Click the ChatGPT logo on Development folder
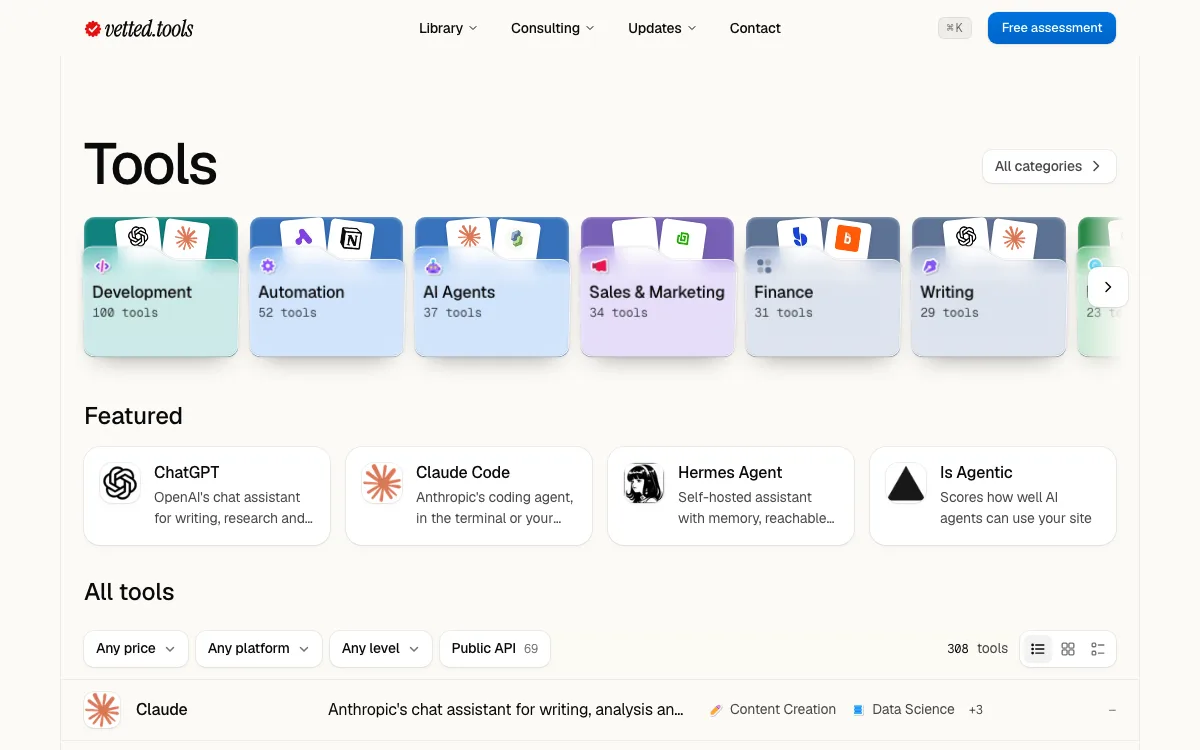 (138, 237)
